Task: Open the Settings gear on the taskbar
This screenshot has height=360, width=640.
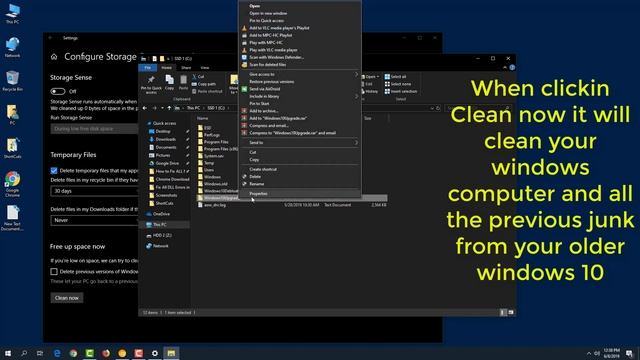Action: coord(155,353)
